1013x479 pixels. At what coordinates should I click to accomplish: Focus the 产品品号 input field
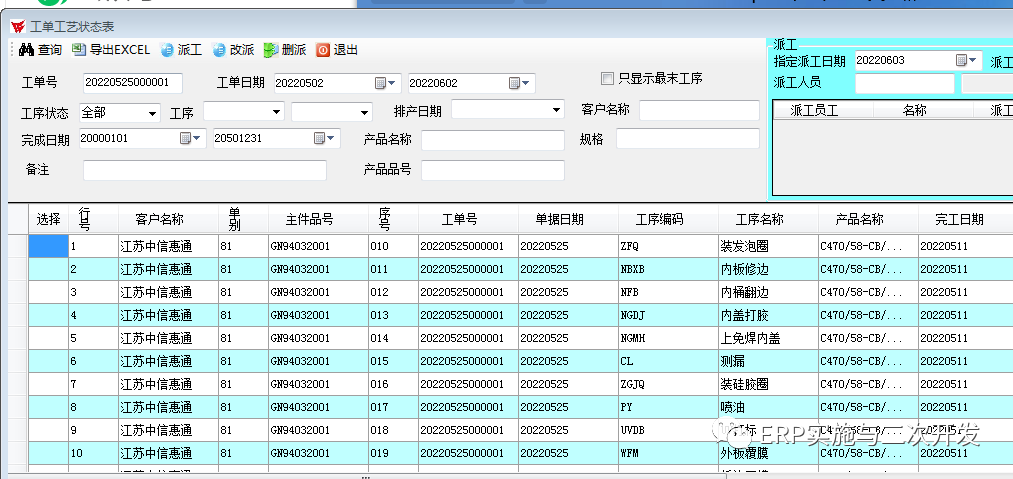[x=492, y=170]
